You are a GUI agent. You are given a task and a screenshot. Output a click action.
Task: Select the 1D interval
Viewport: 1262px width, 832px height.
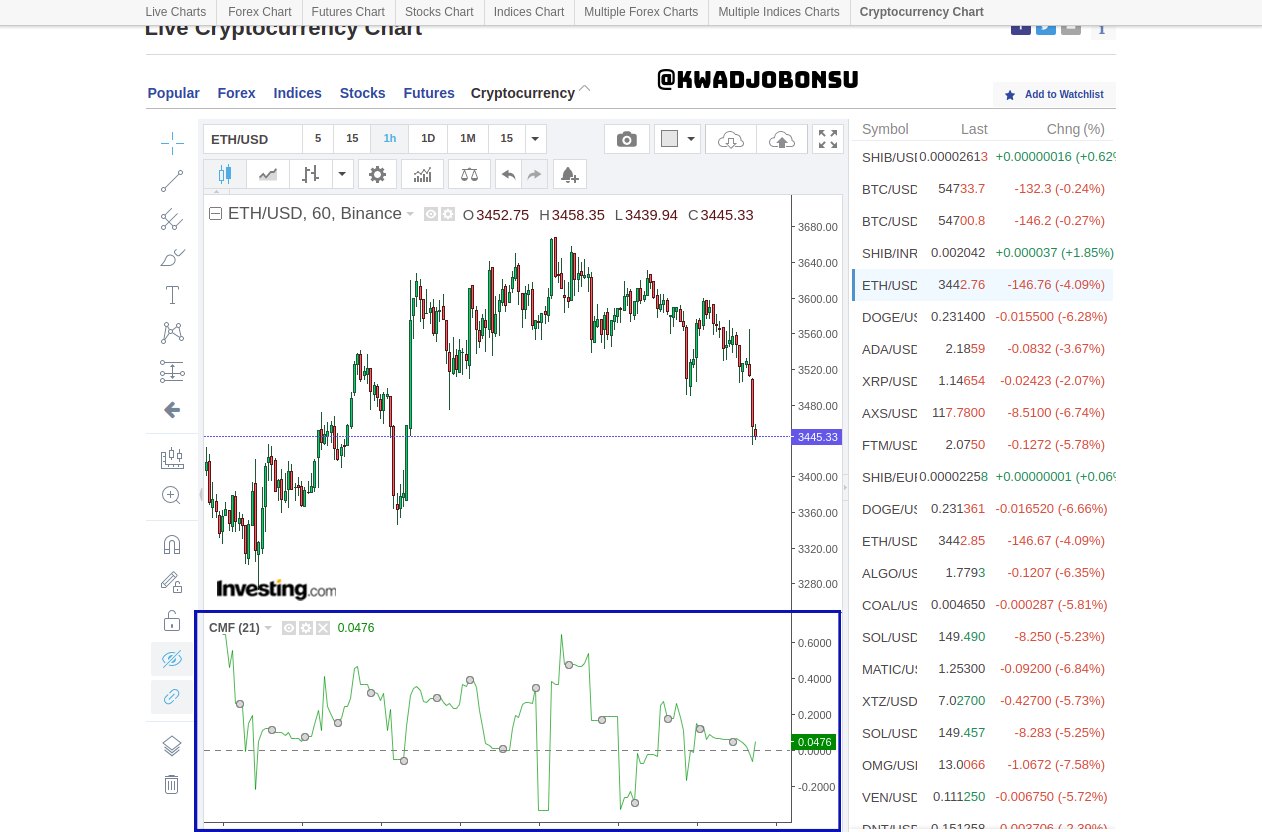[x=428, y=139]
